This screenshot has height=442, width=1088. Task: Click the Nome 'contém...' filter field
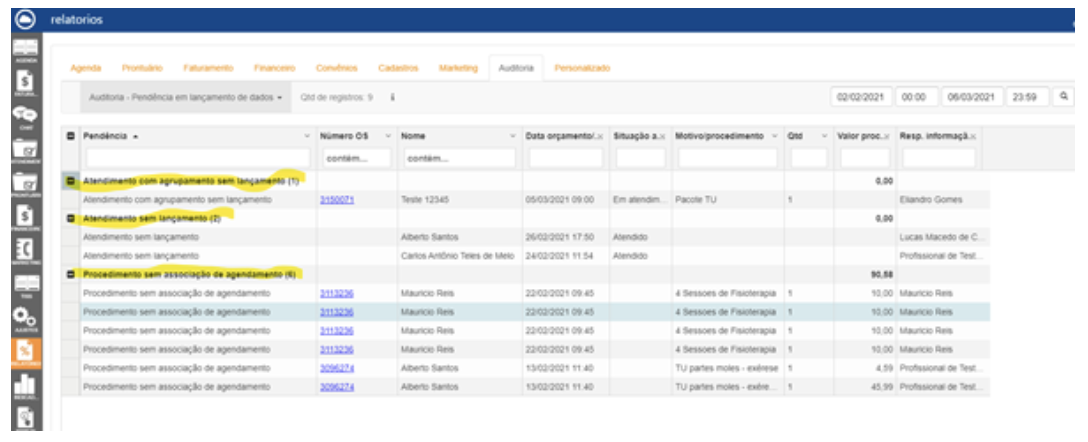(x=459, y=158)
